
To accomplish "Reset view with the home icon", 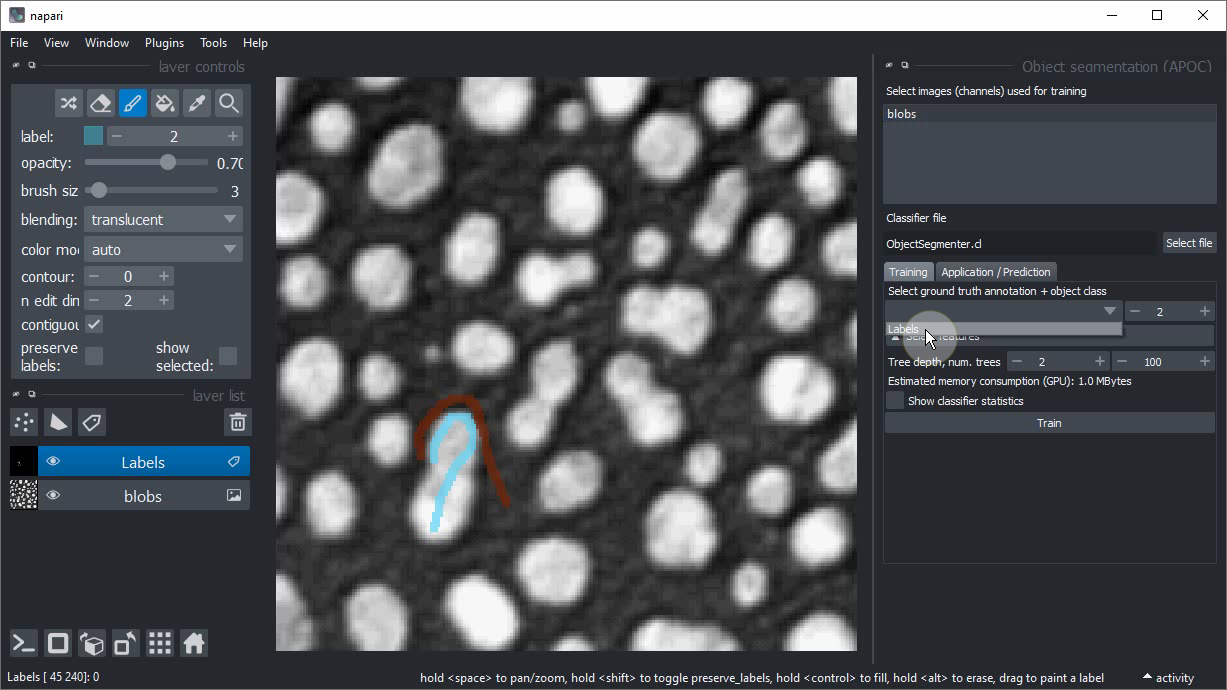I will point(194,643).
